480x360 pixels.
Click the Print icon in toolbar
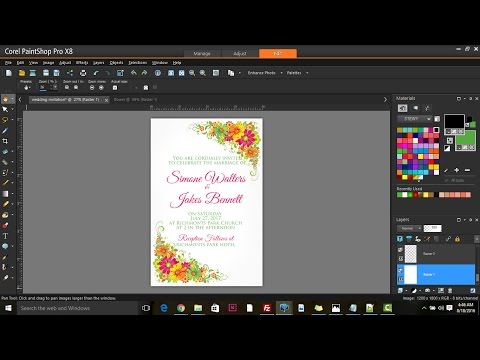pos(83,73)
